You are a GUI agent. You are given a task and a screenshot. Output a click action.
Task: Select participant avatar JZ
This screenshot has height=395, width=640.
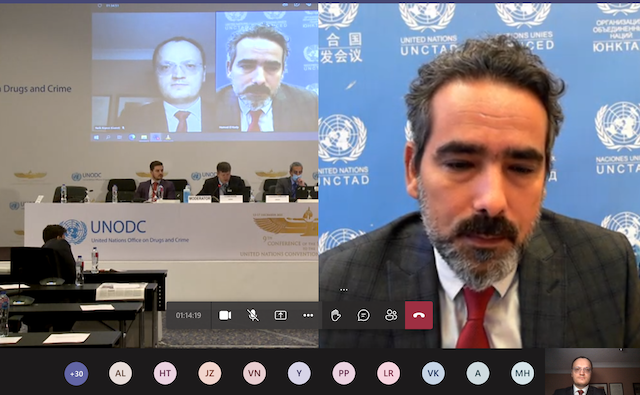210,373
